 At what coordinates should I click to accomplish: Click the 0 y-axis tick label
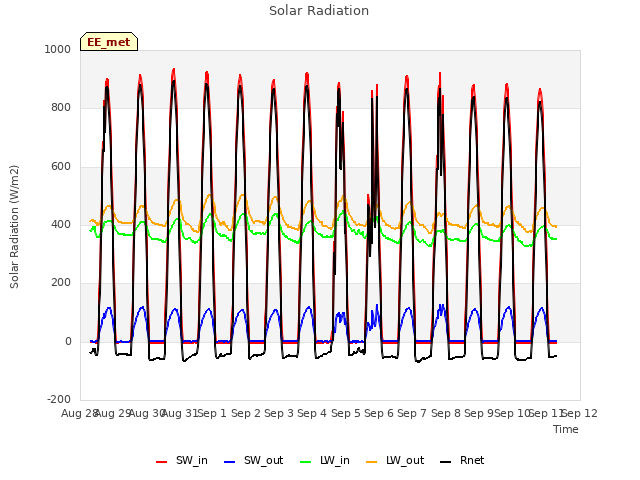(68, 342)
